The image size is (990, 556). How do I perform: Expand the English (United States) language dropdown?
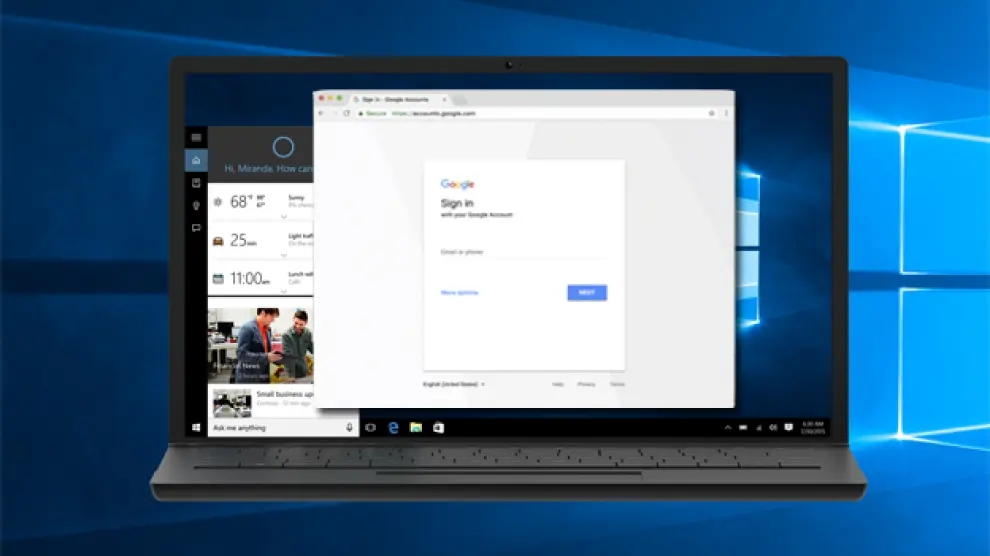coord(453,384)
